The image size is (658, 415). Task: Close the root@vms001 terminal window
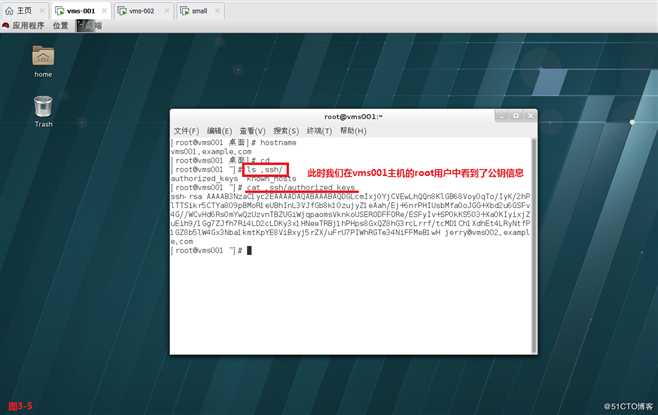click(x=530, y=116)
